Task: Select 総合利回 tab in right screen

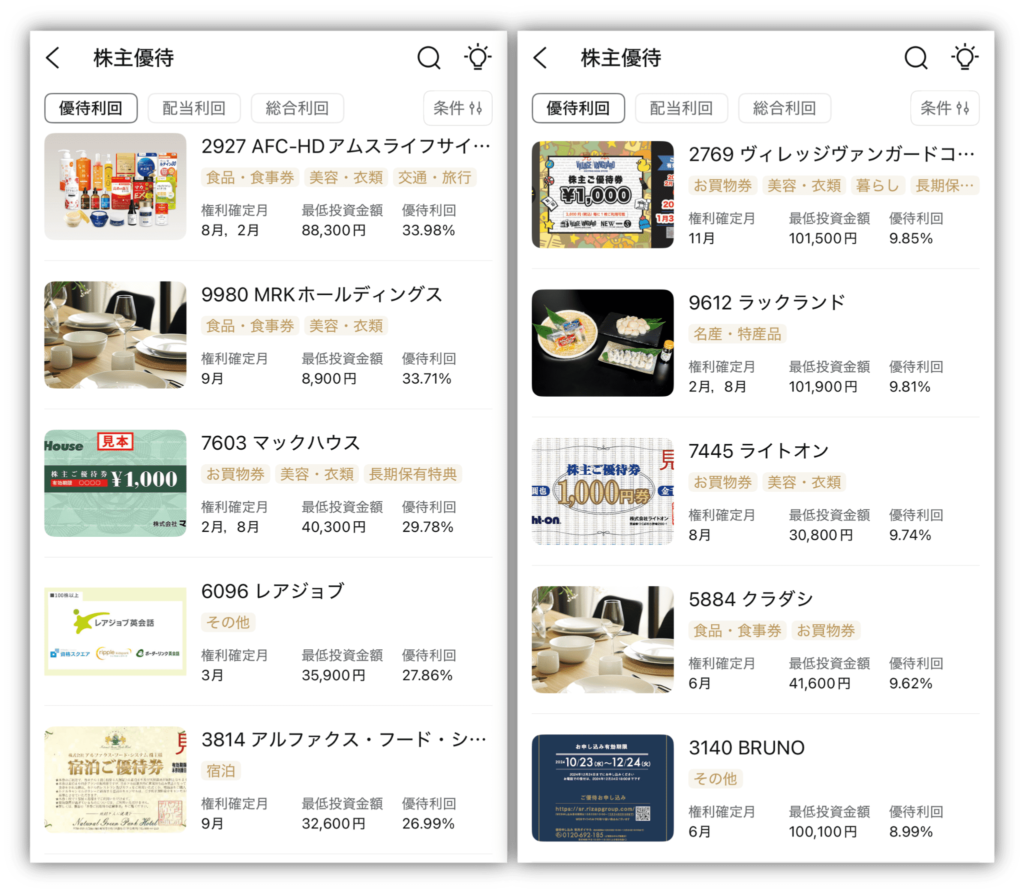Action: click(784, 108)
